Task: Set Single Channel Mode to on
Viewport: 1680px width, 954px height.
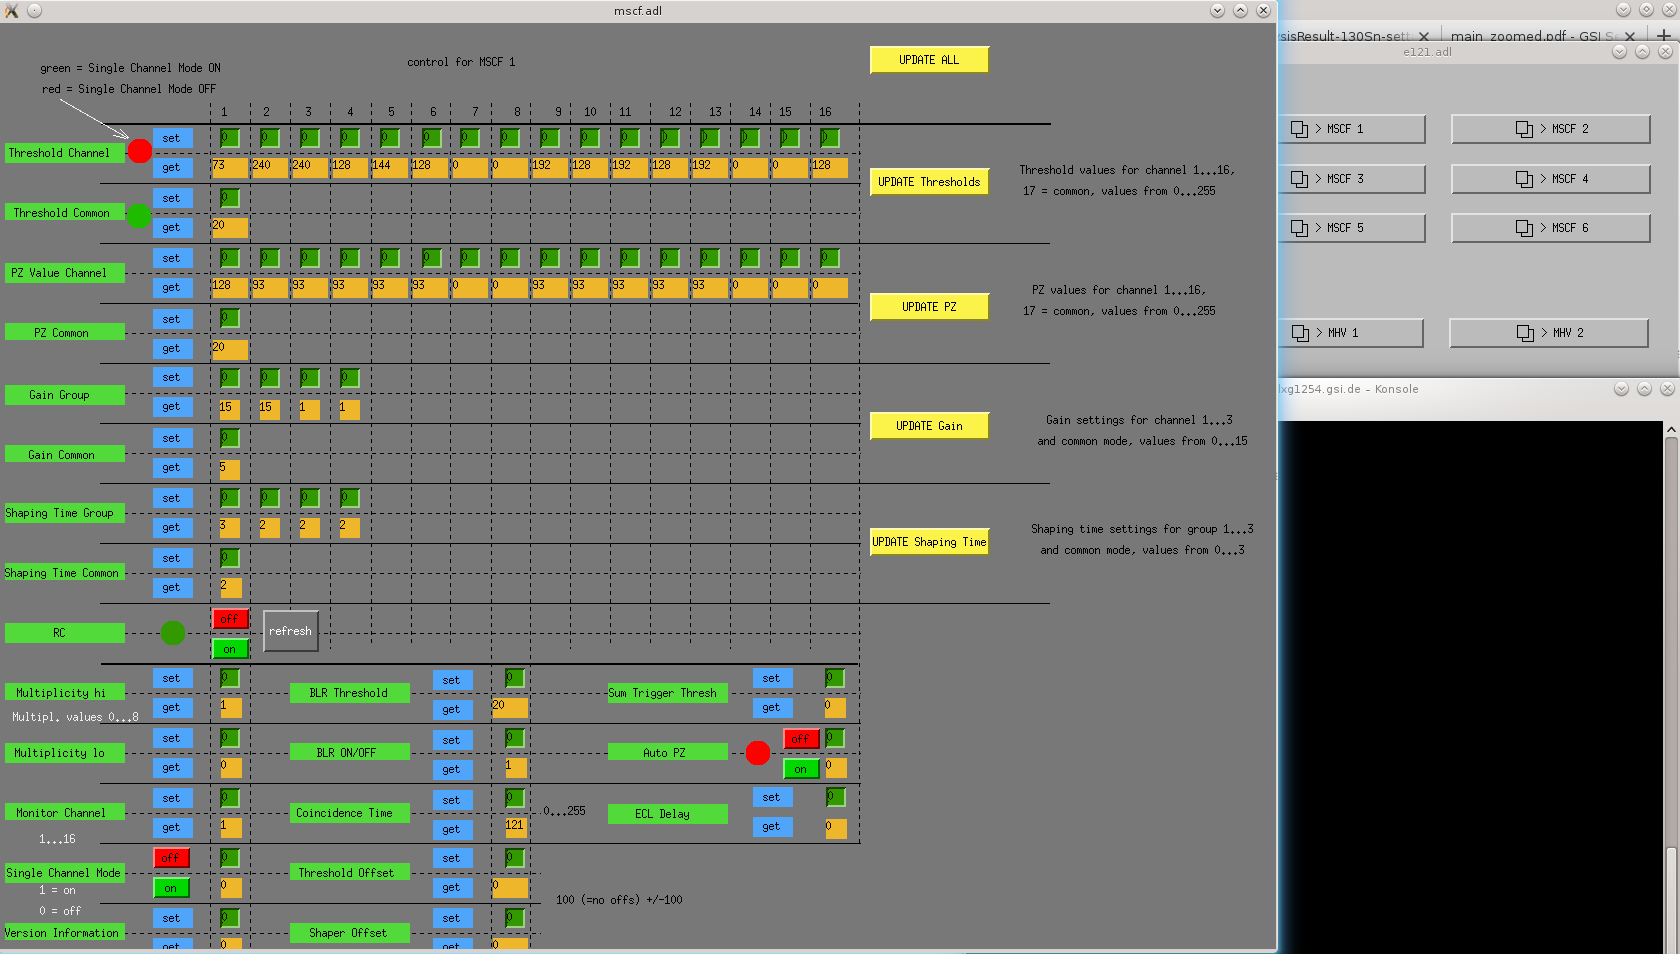Action: pyautogui.click(x=171, y=888)
